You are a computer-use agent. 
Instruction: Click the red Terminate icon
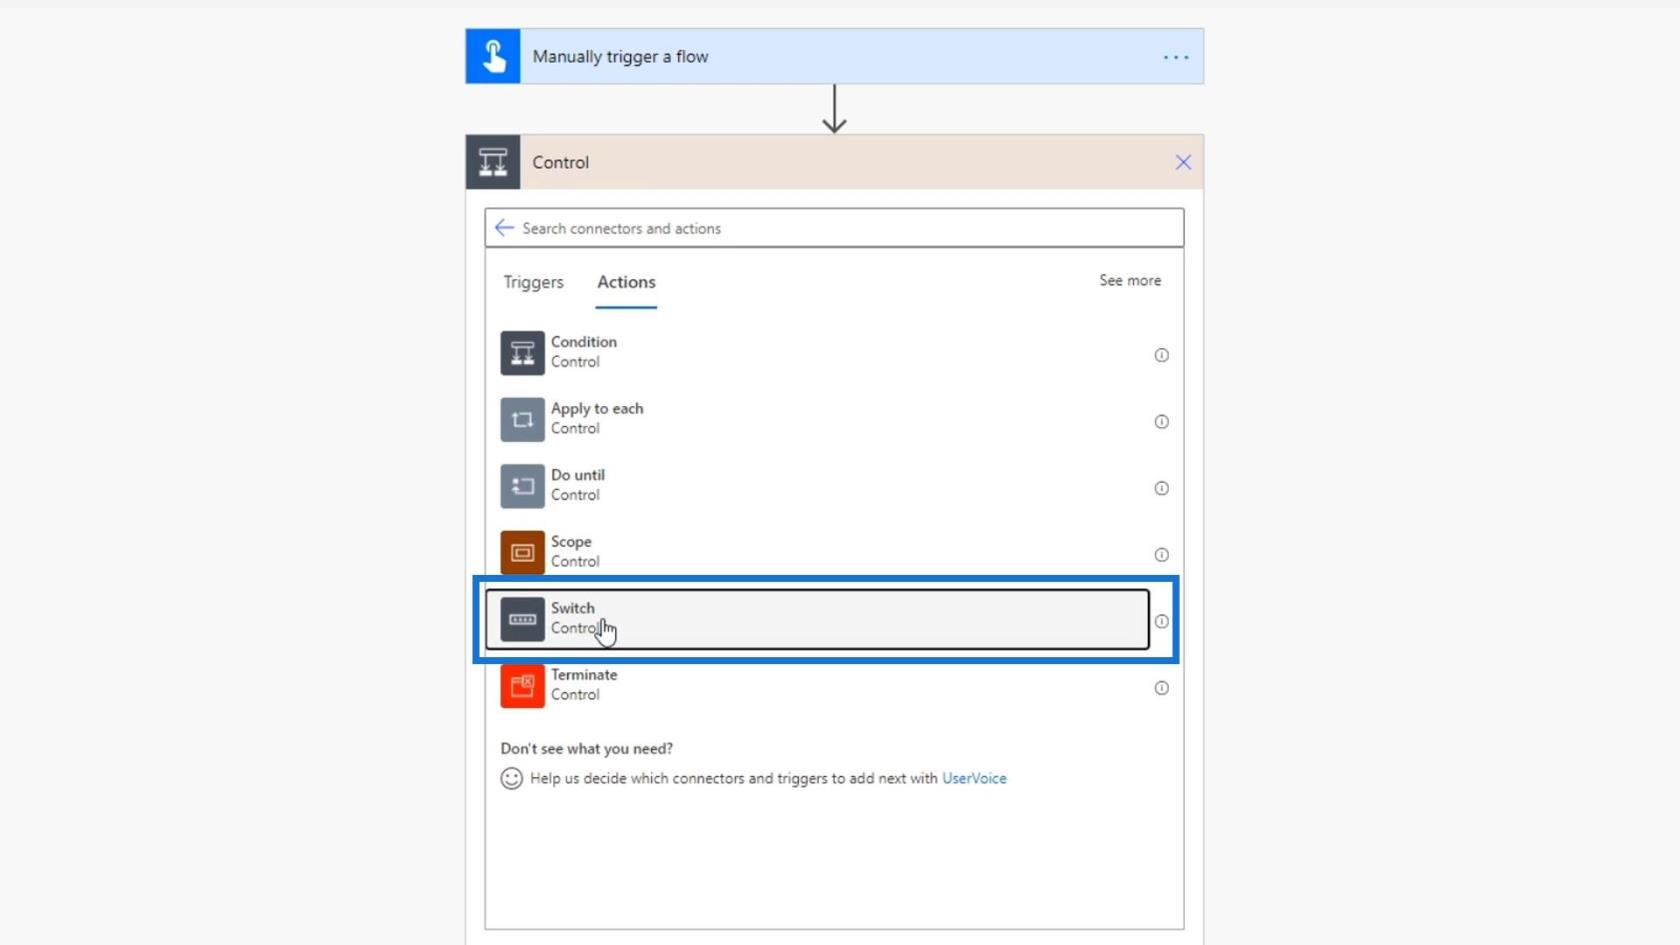[x=522, y=686]
